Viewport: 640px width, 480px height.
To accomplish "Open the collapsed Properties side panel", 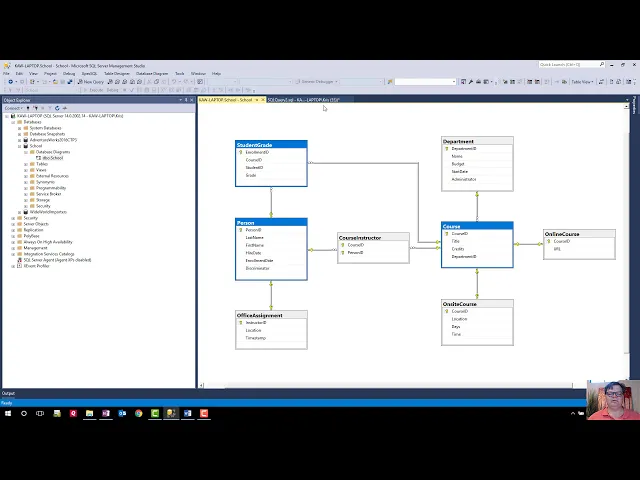I will (x=634, y=105).
